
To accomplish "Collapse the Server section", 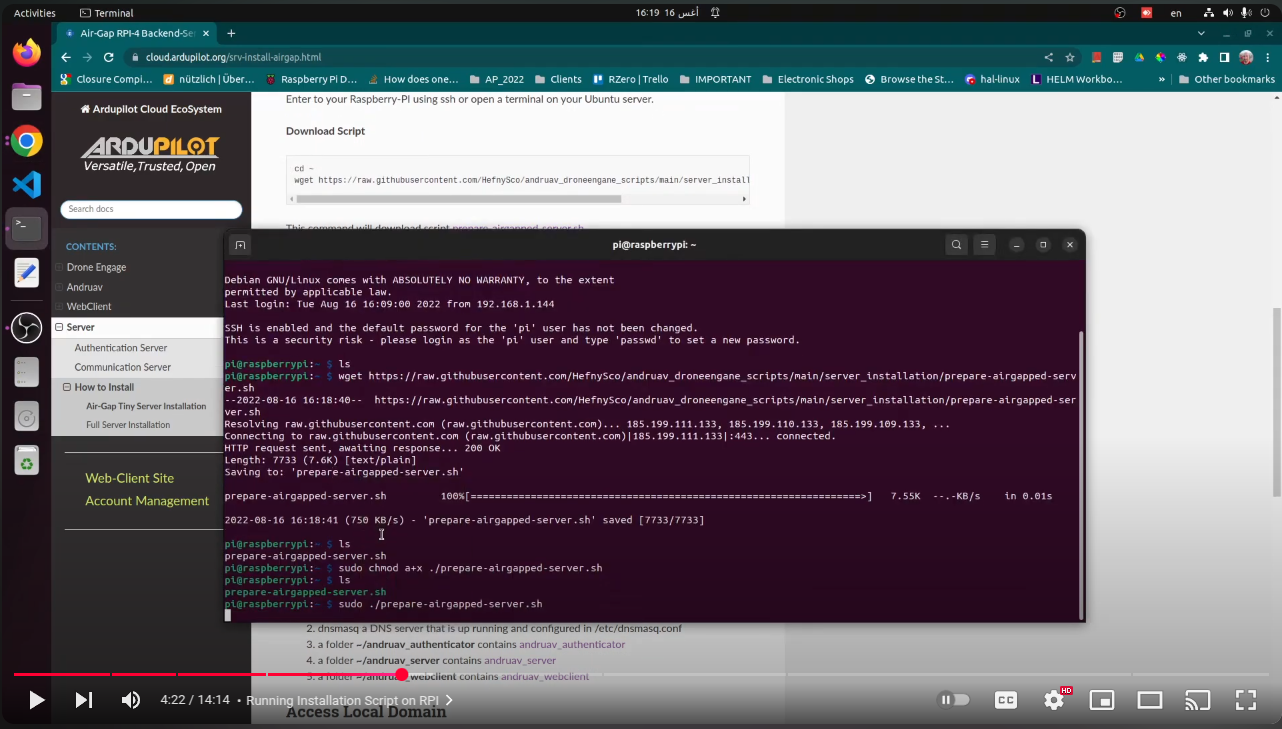I will (x=59, y=327).
